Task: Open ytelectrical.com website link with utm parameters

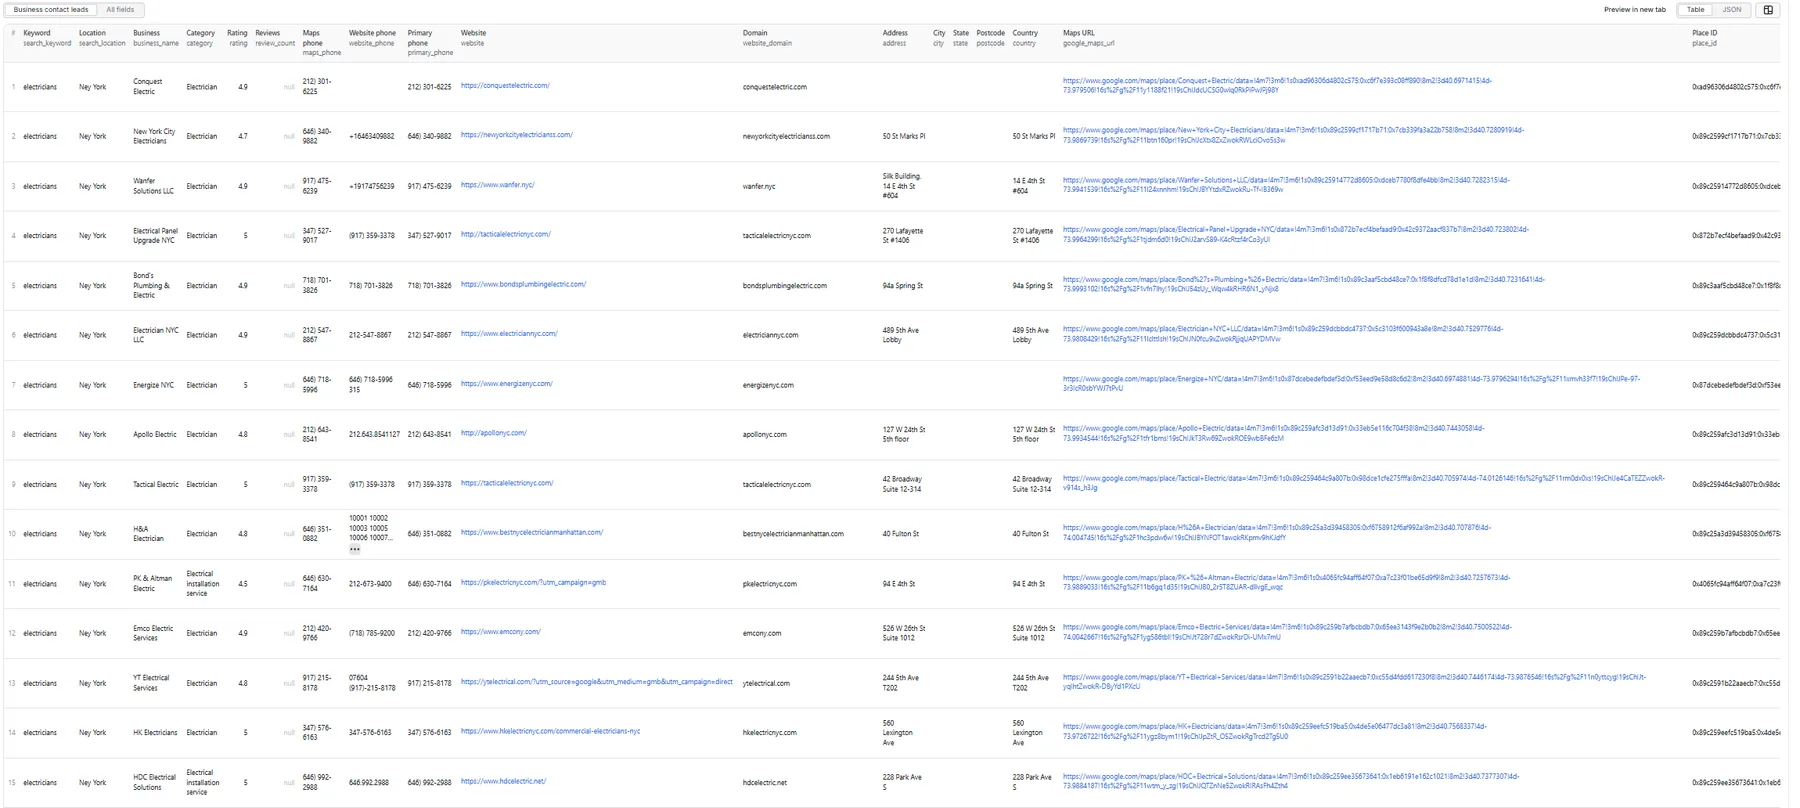Action: point(597,682)
